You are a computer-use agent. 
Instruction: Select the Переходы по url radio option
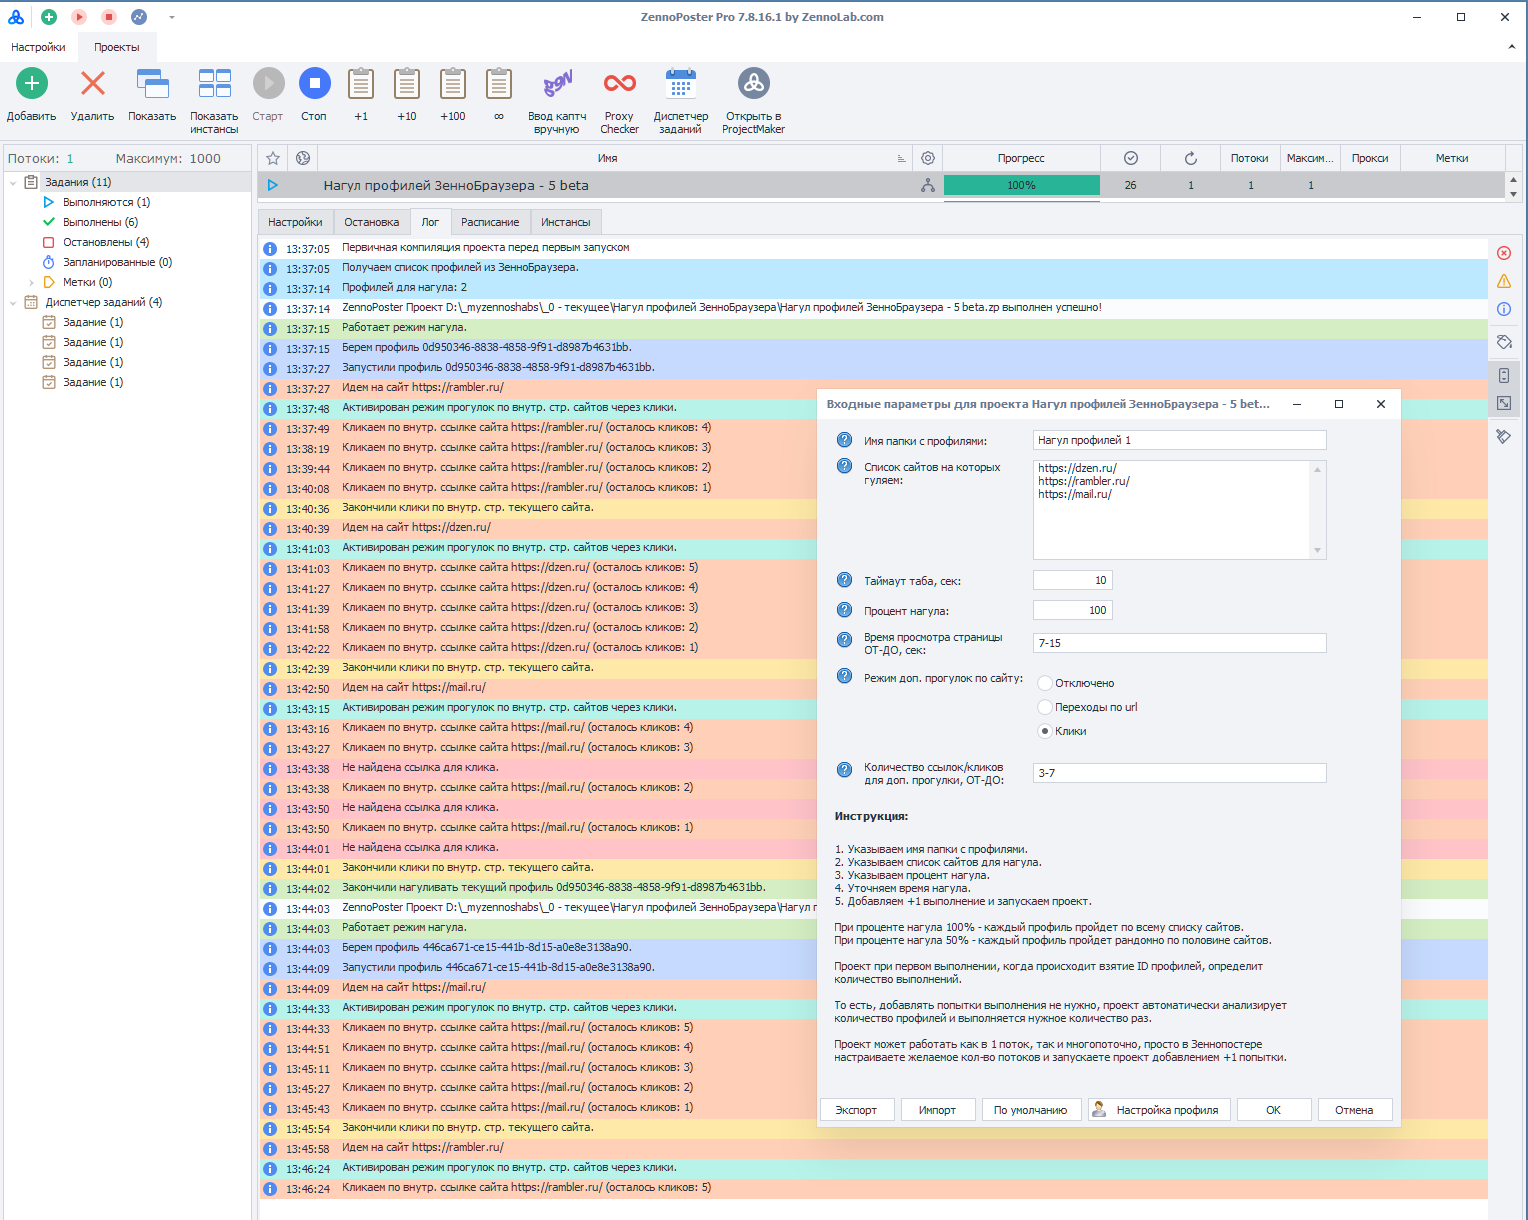pos(1045,707)
